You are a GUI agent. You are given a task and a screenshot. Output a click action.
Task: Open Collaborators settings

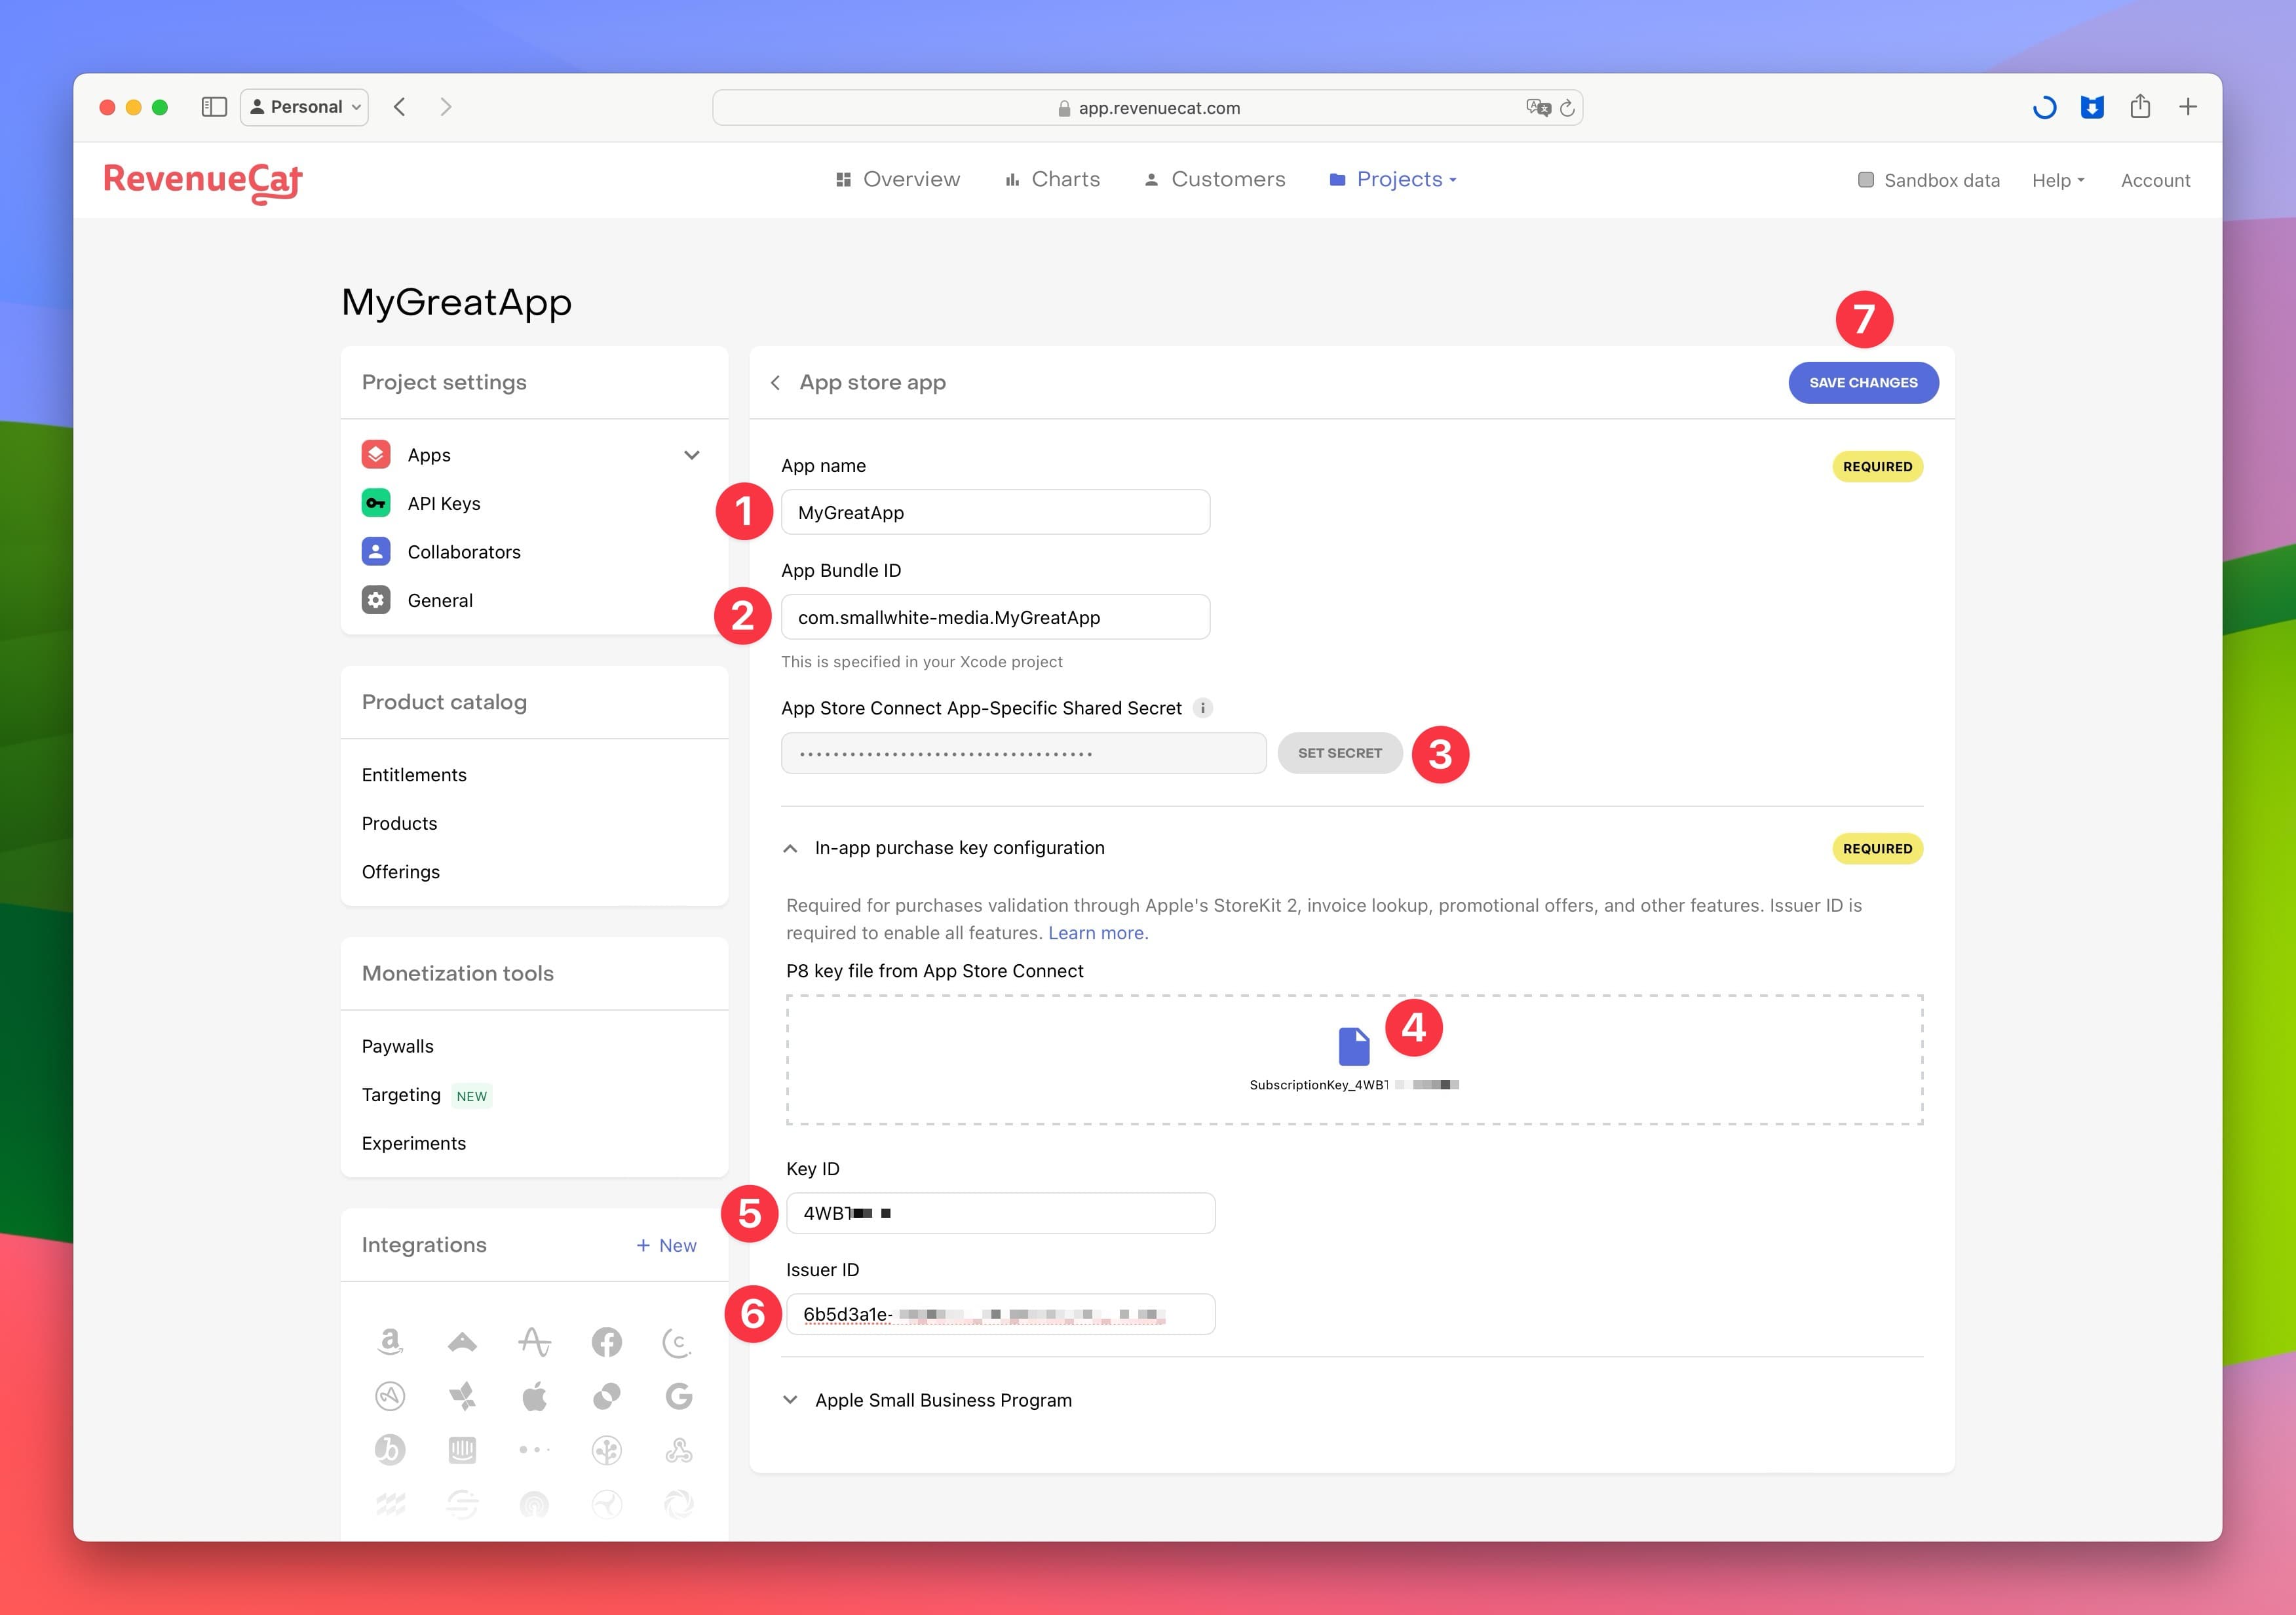click(464, 552)
